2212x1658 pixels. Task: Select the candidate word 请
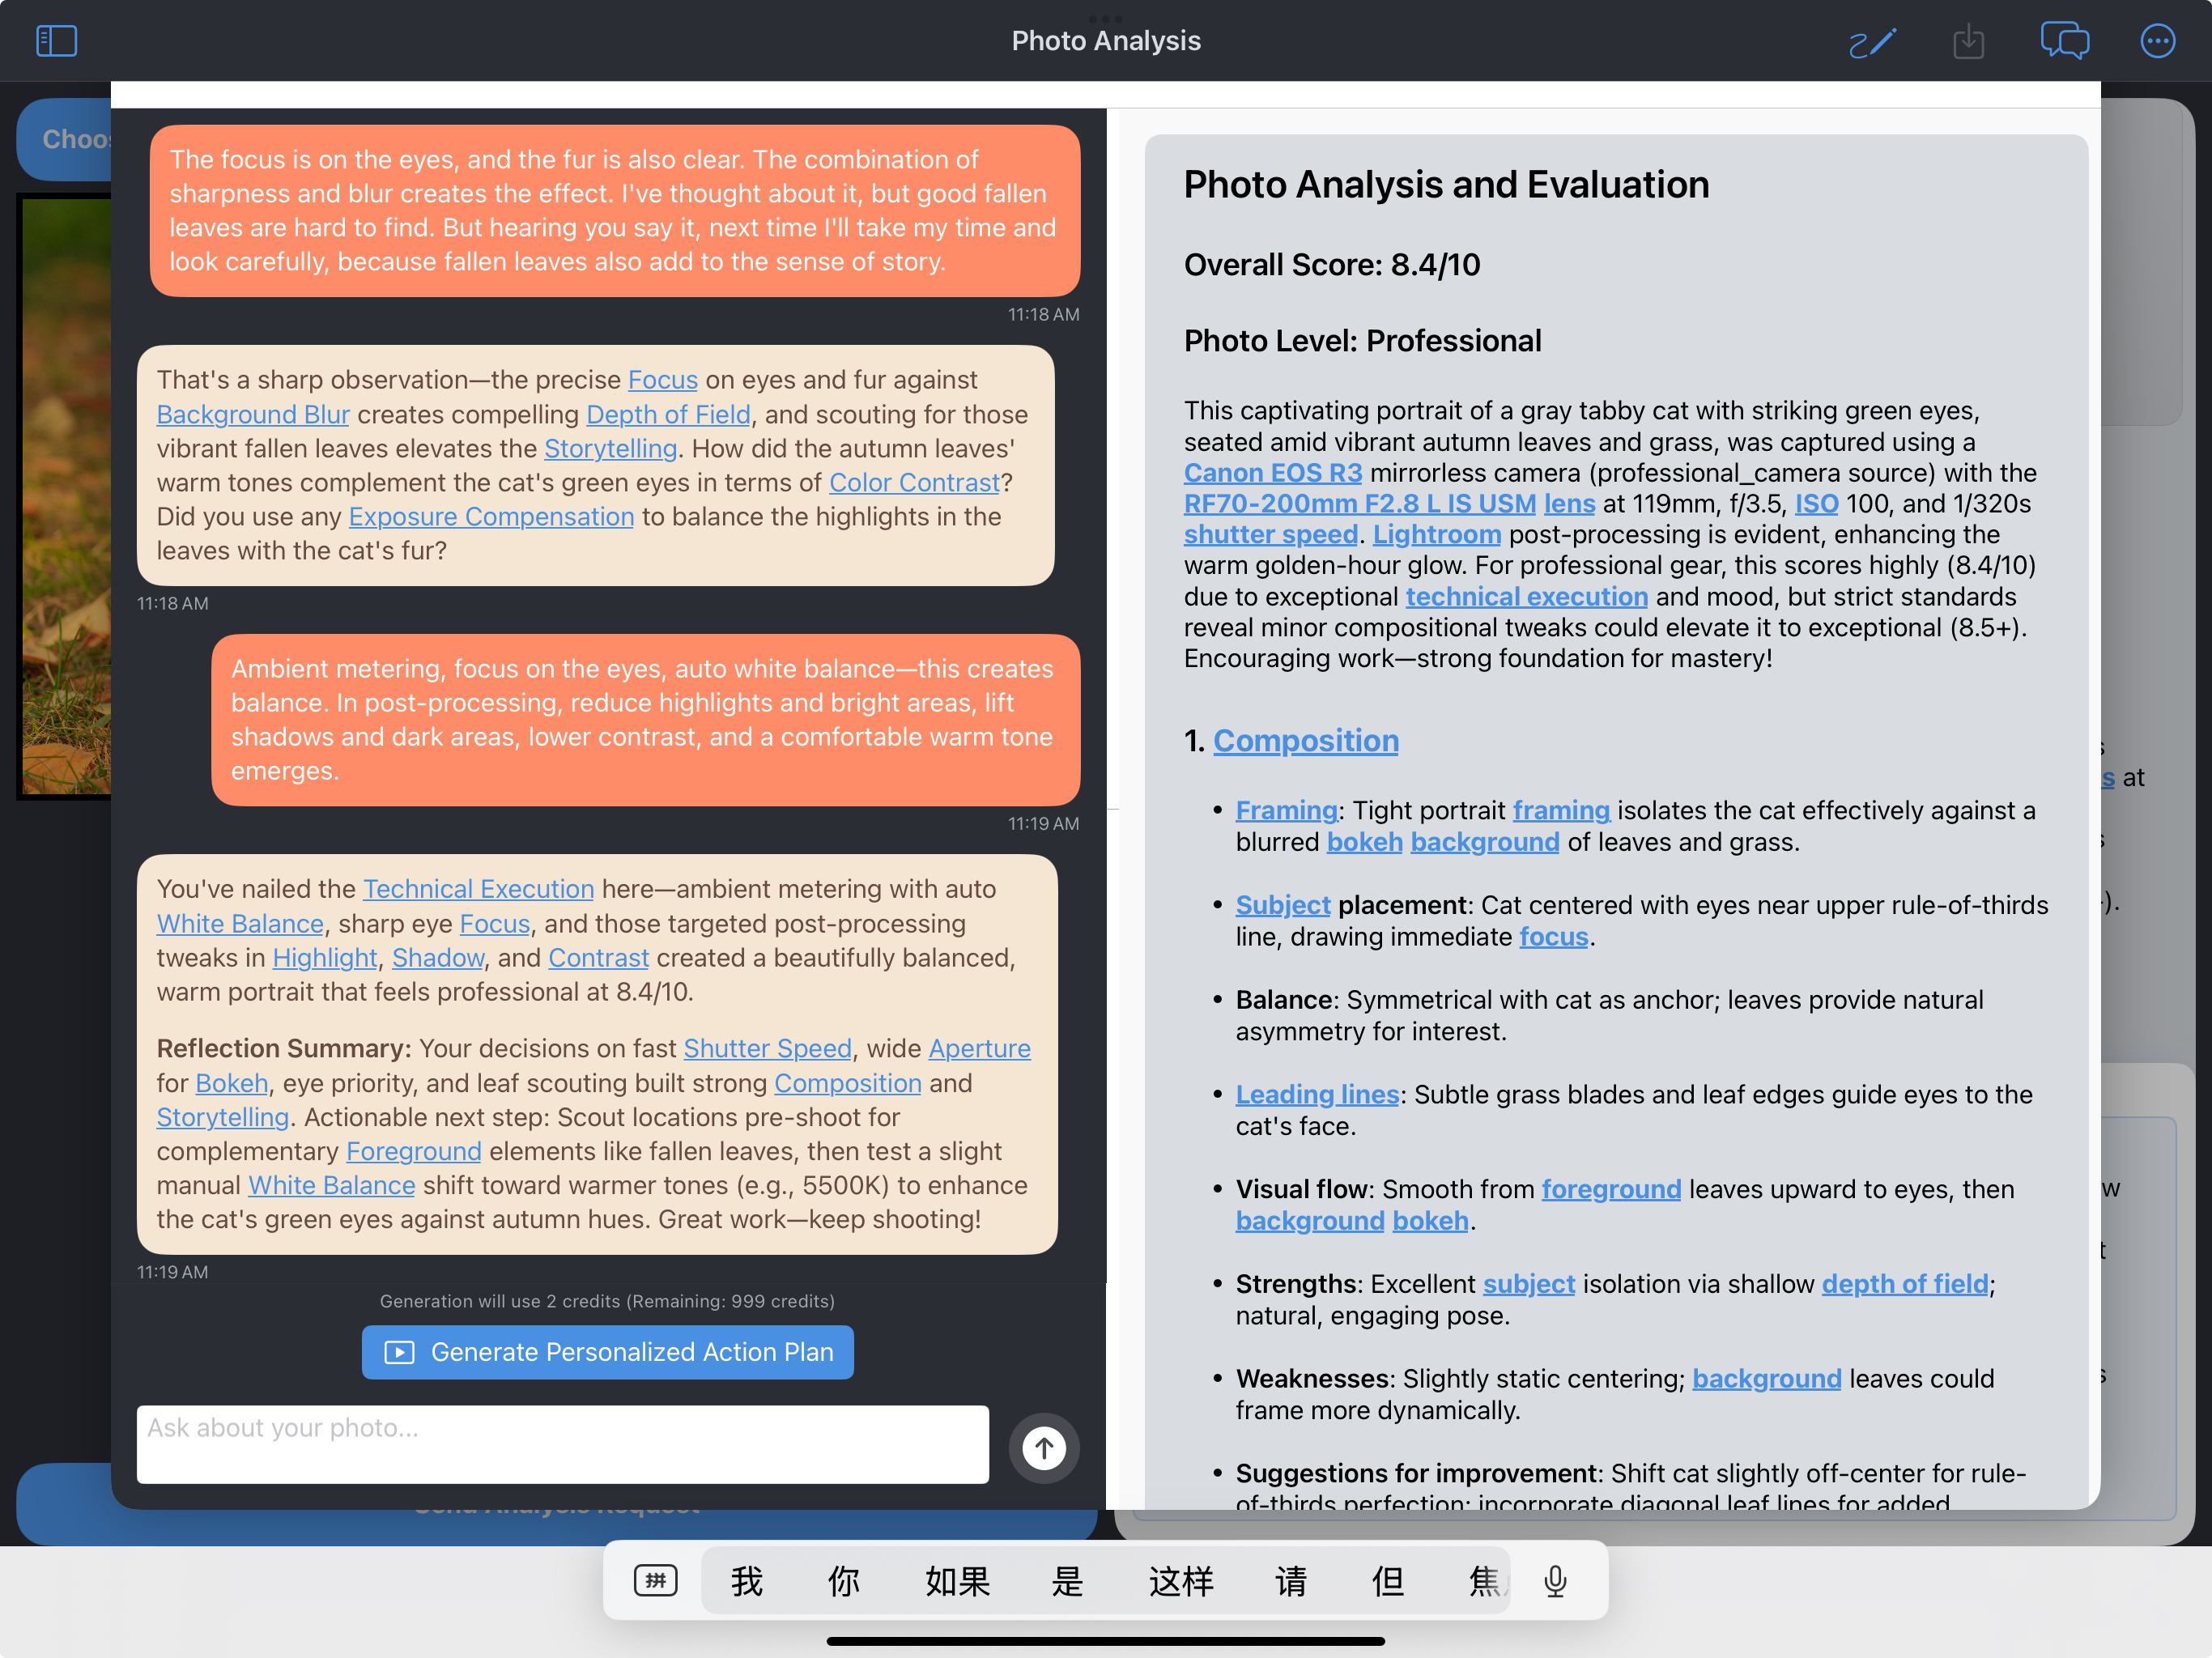tap(1291, 1581)
